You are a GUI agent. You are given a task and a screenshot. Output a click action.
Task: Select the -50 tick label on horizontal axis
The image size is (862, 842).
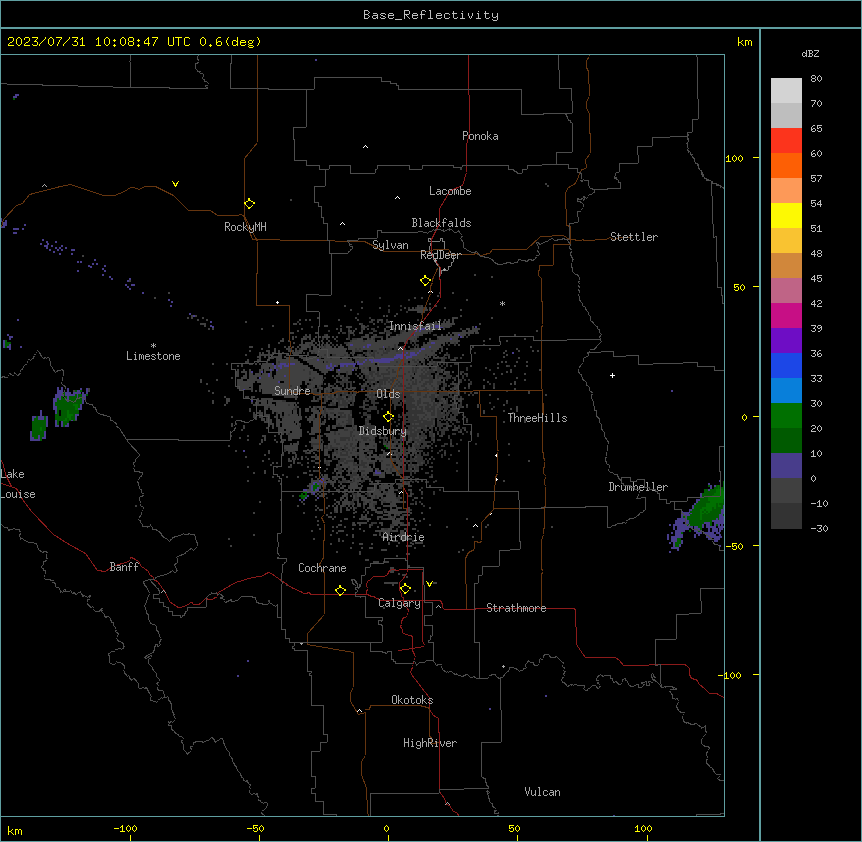coord(255,828)
